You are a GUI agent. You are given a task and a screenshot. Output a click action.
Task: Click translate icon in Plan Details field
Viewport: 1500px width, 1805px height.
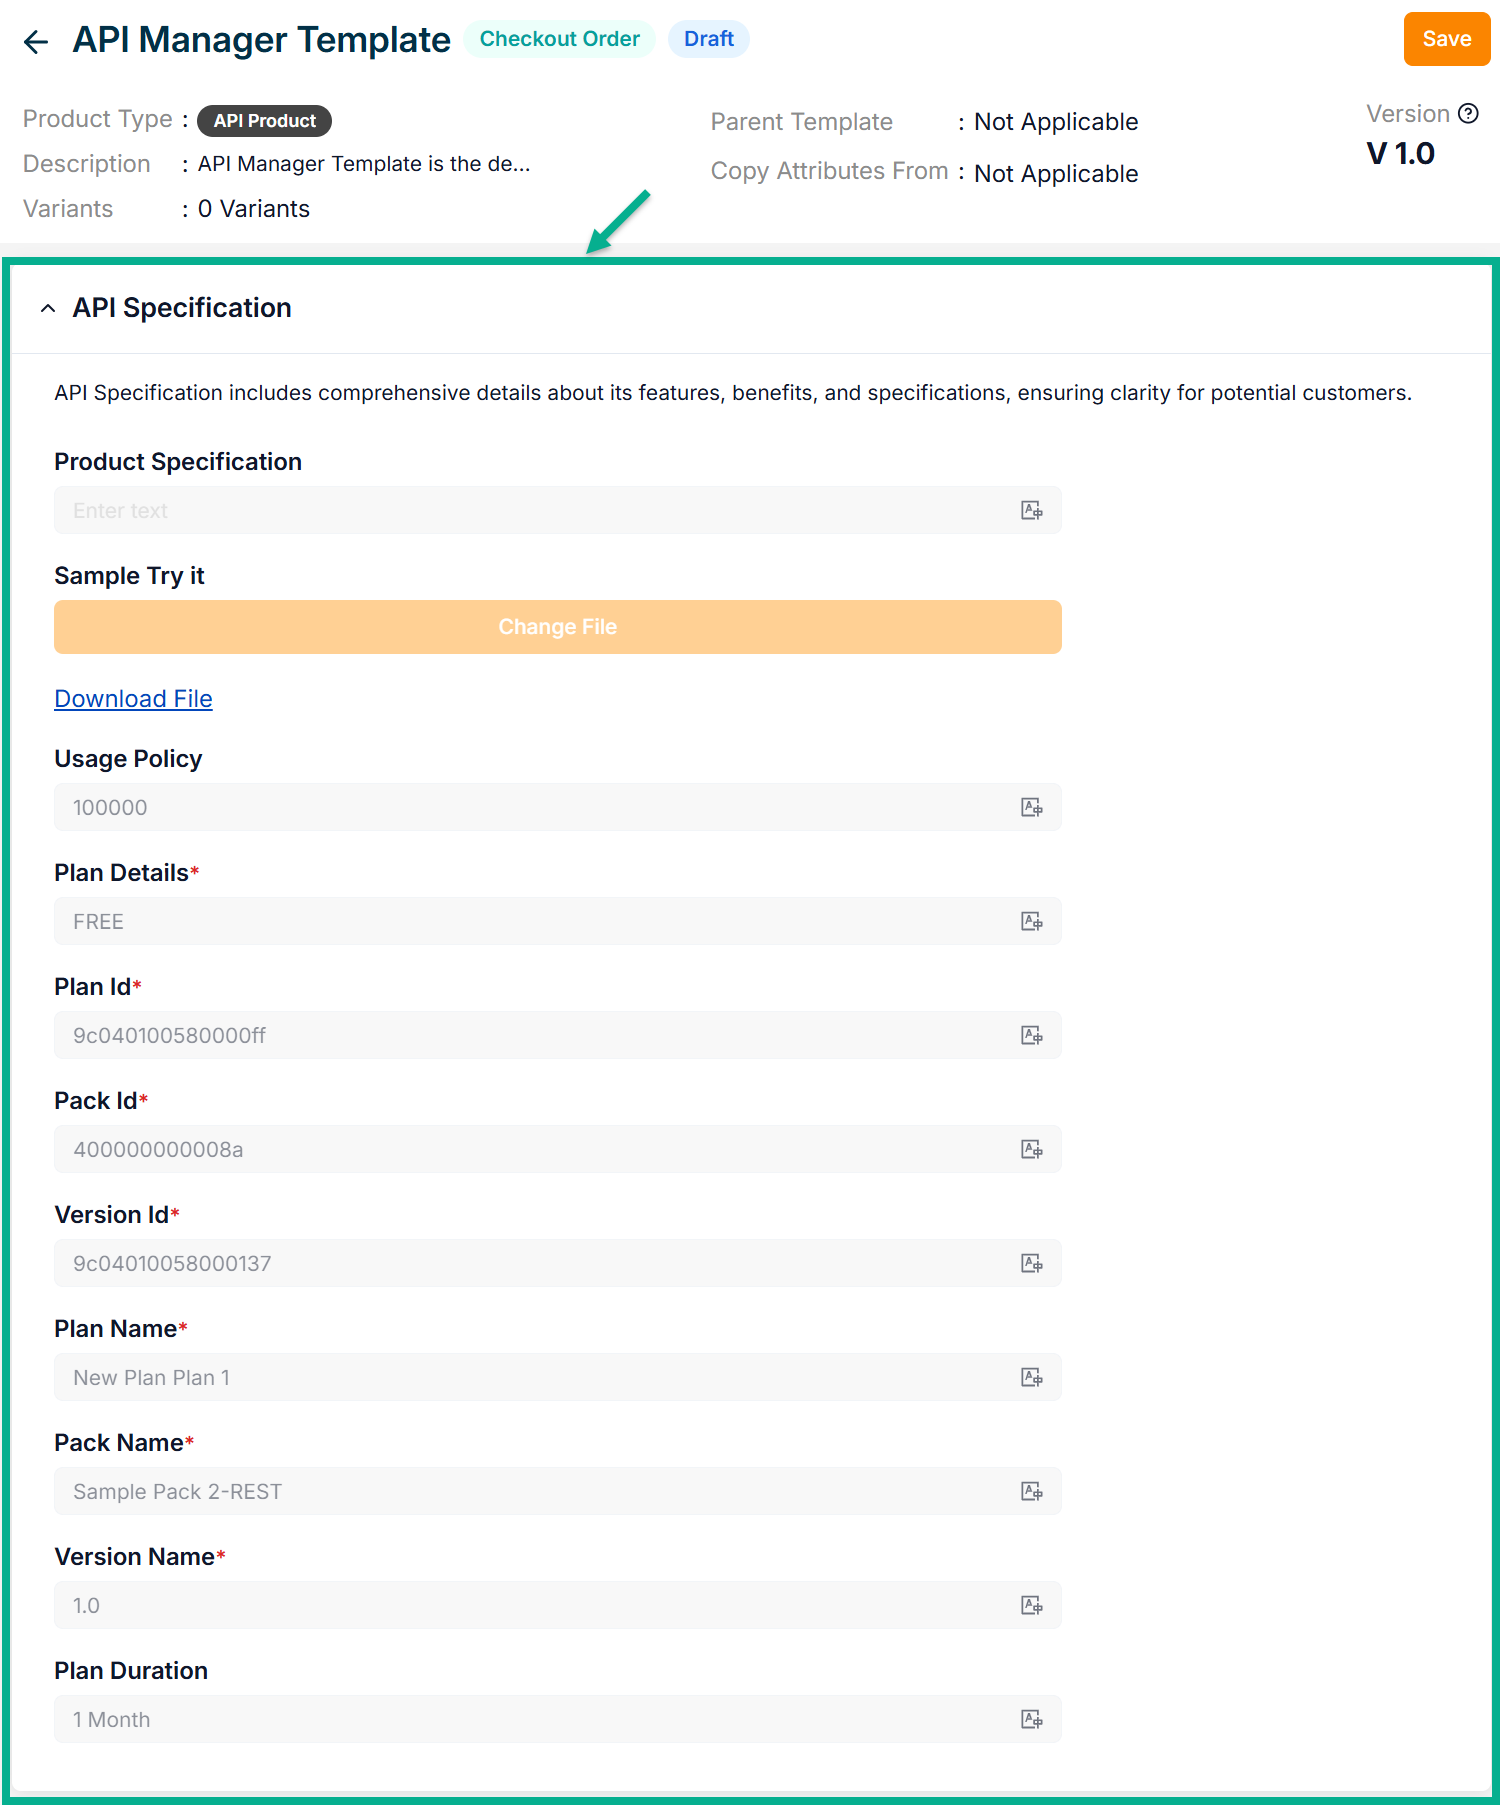click(1031, 922)
